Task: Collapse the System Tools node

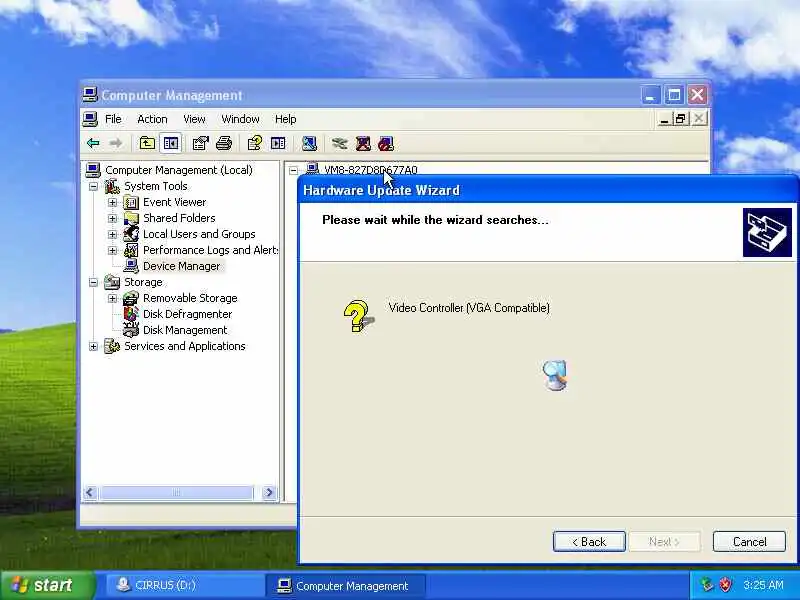Action: point(93,187)
